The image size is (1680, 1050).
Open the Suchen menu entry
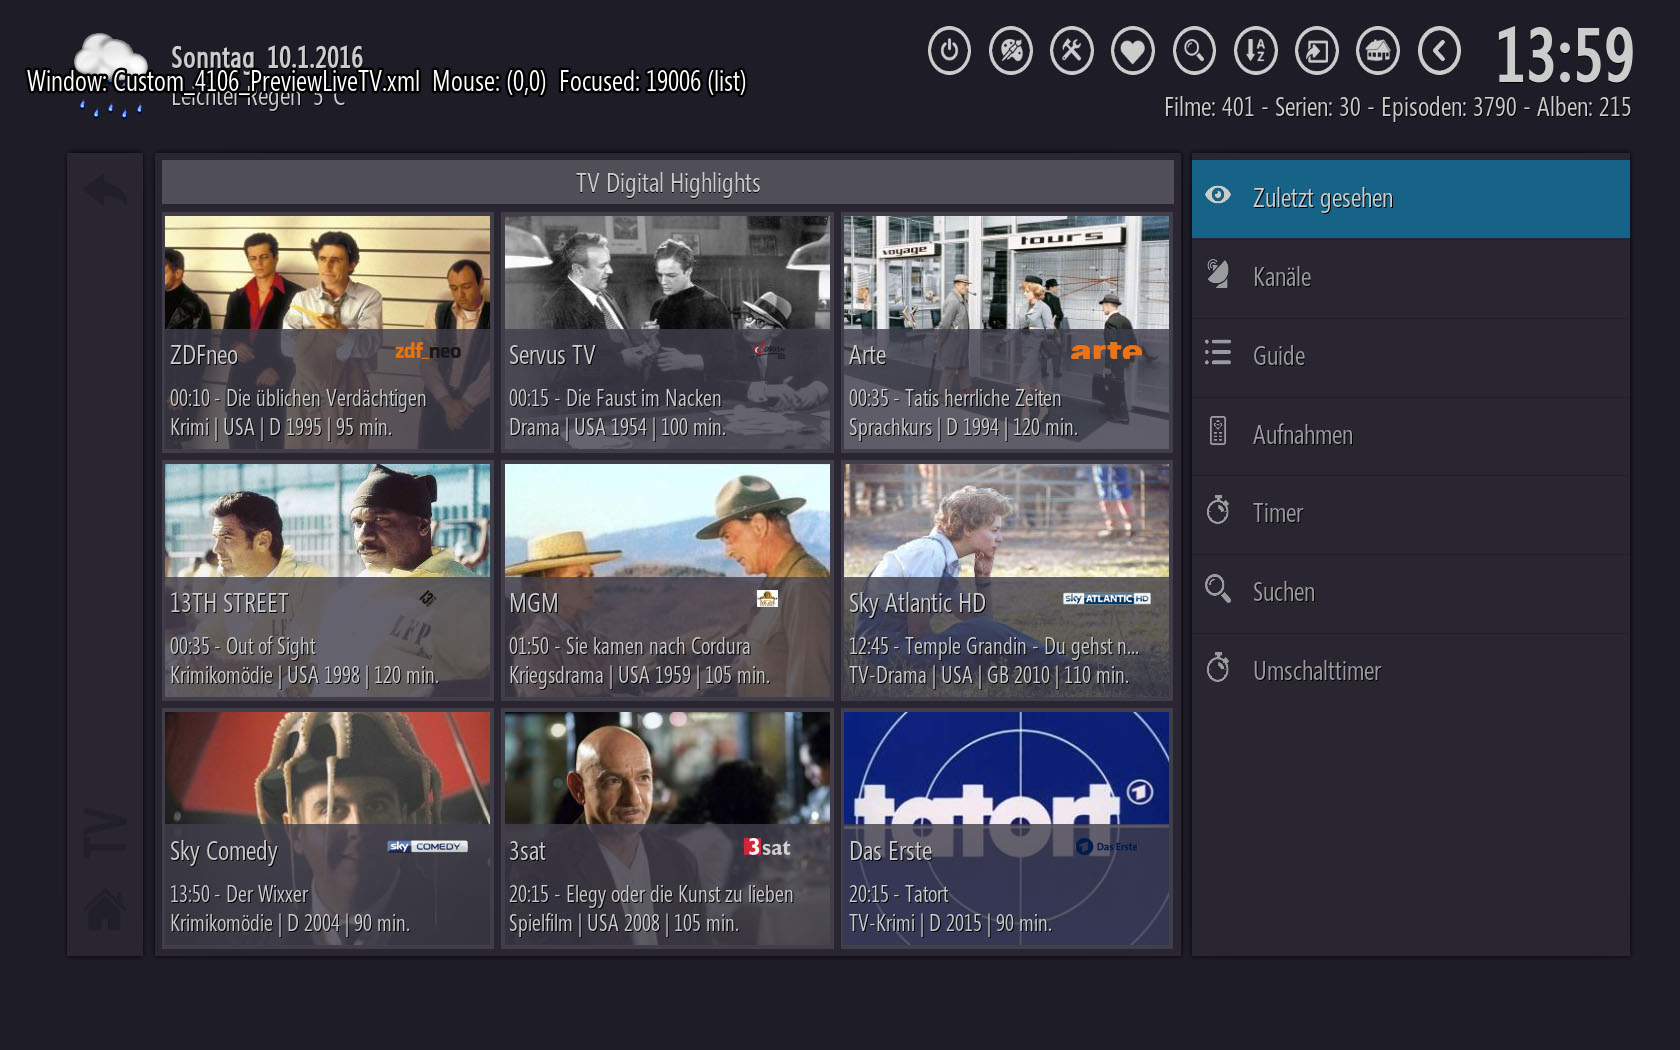pos(1410,592)
